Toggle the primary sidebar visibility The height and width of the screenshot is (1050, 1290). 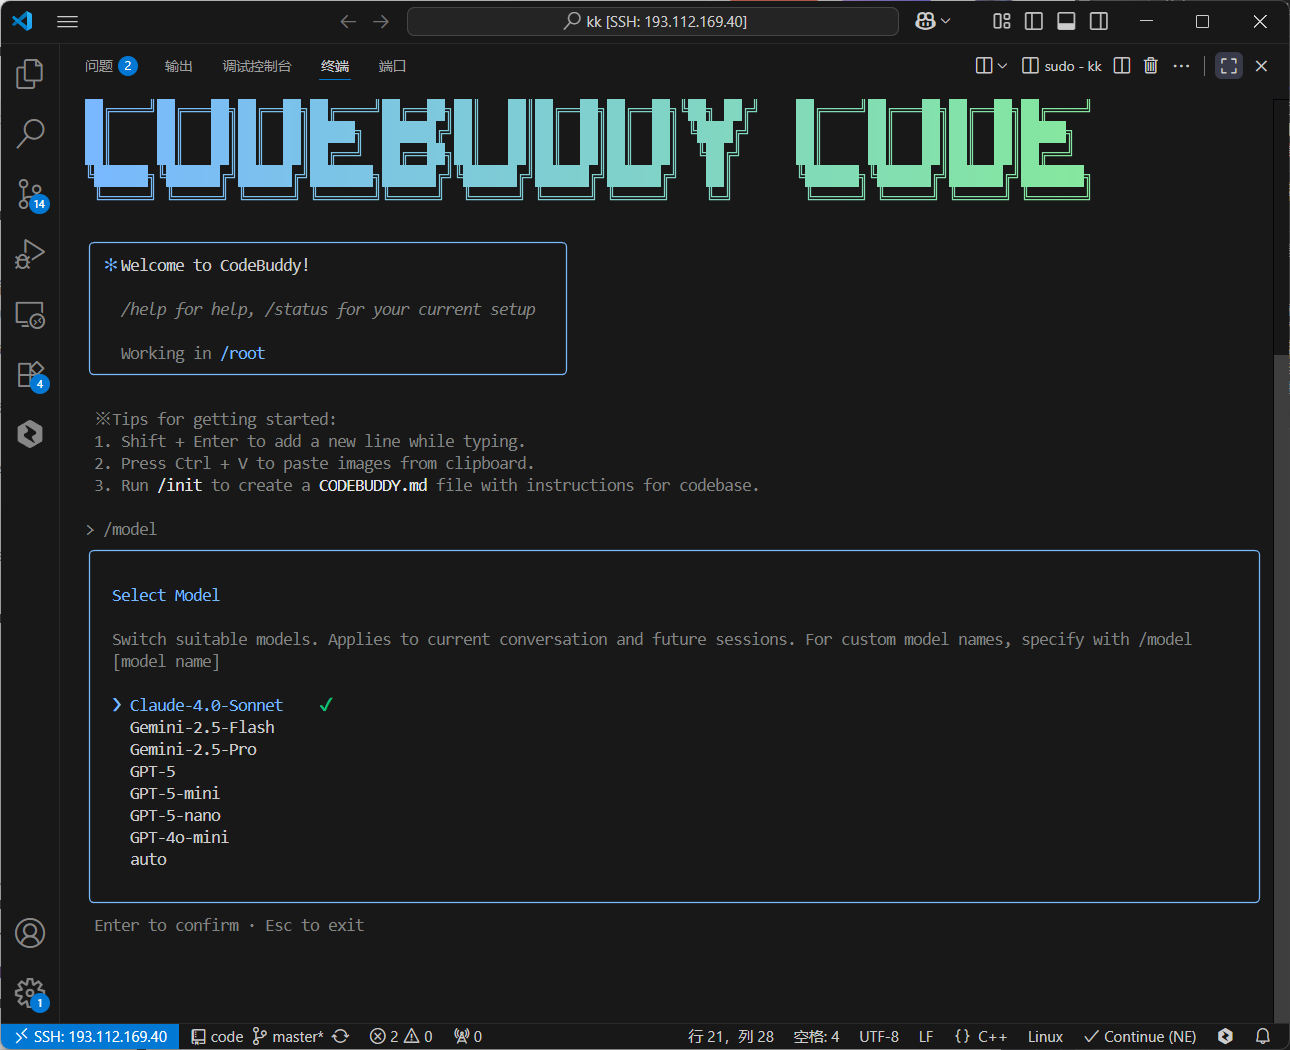(x=1034, y=21)
